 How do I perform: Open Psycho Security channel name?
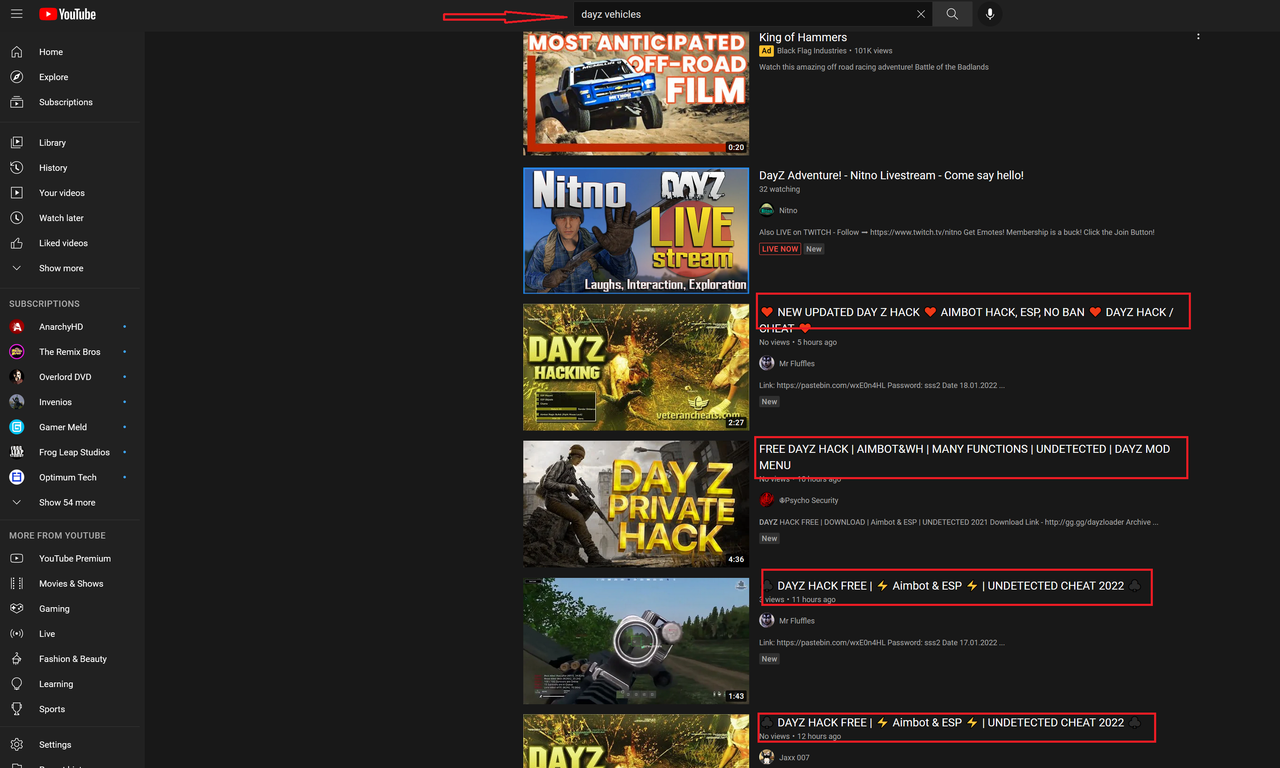point(808,501)
